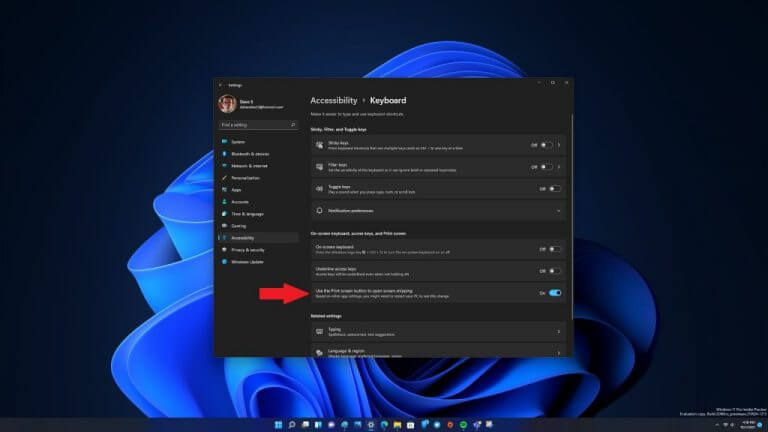The height and width of the screenshot is (432, 768).
Task: Open Bluetooth & devices in the sidebar
Action: coord(258,154)
